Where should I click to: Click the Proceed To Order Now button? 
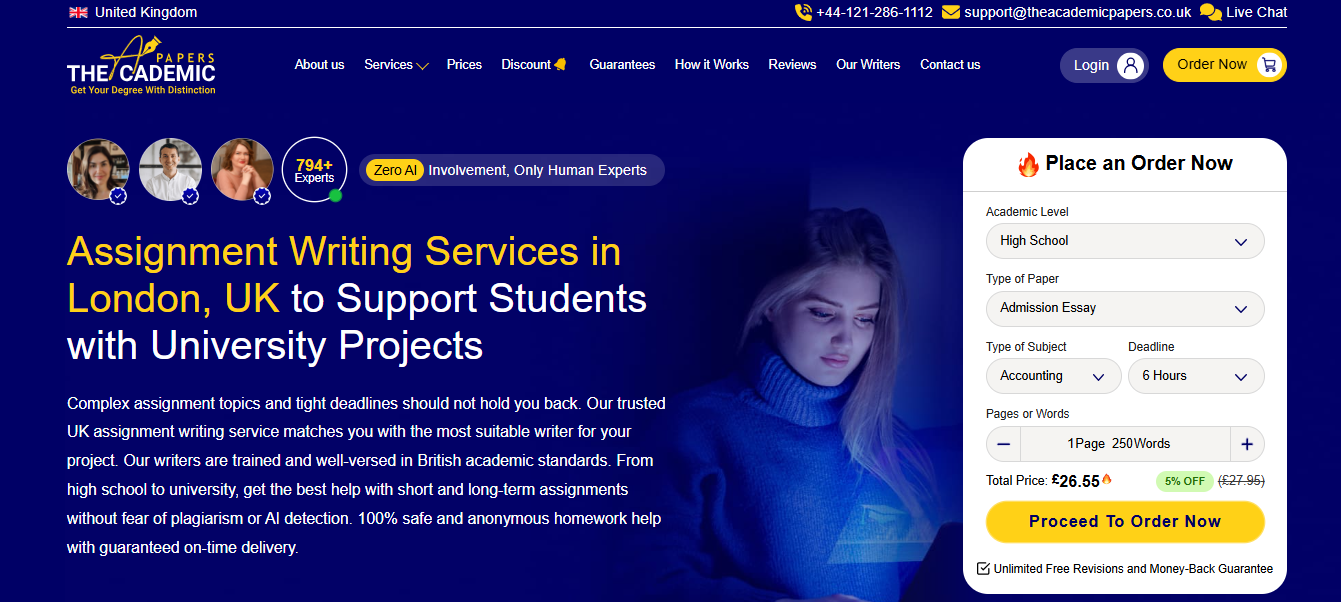point(1125,522)
